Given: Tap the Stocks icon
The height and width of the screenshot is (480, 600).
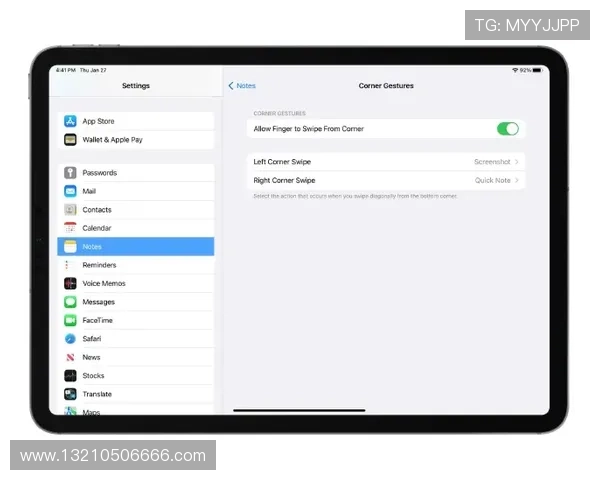Looking at the screenshot, I should [x=70, y=376].
